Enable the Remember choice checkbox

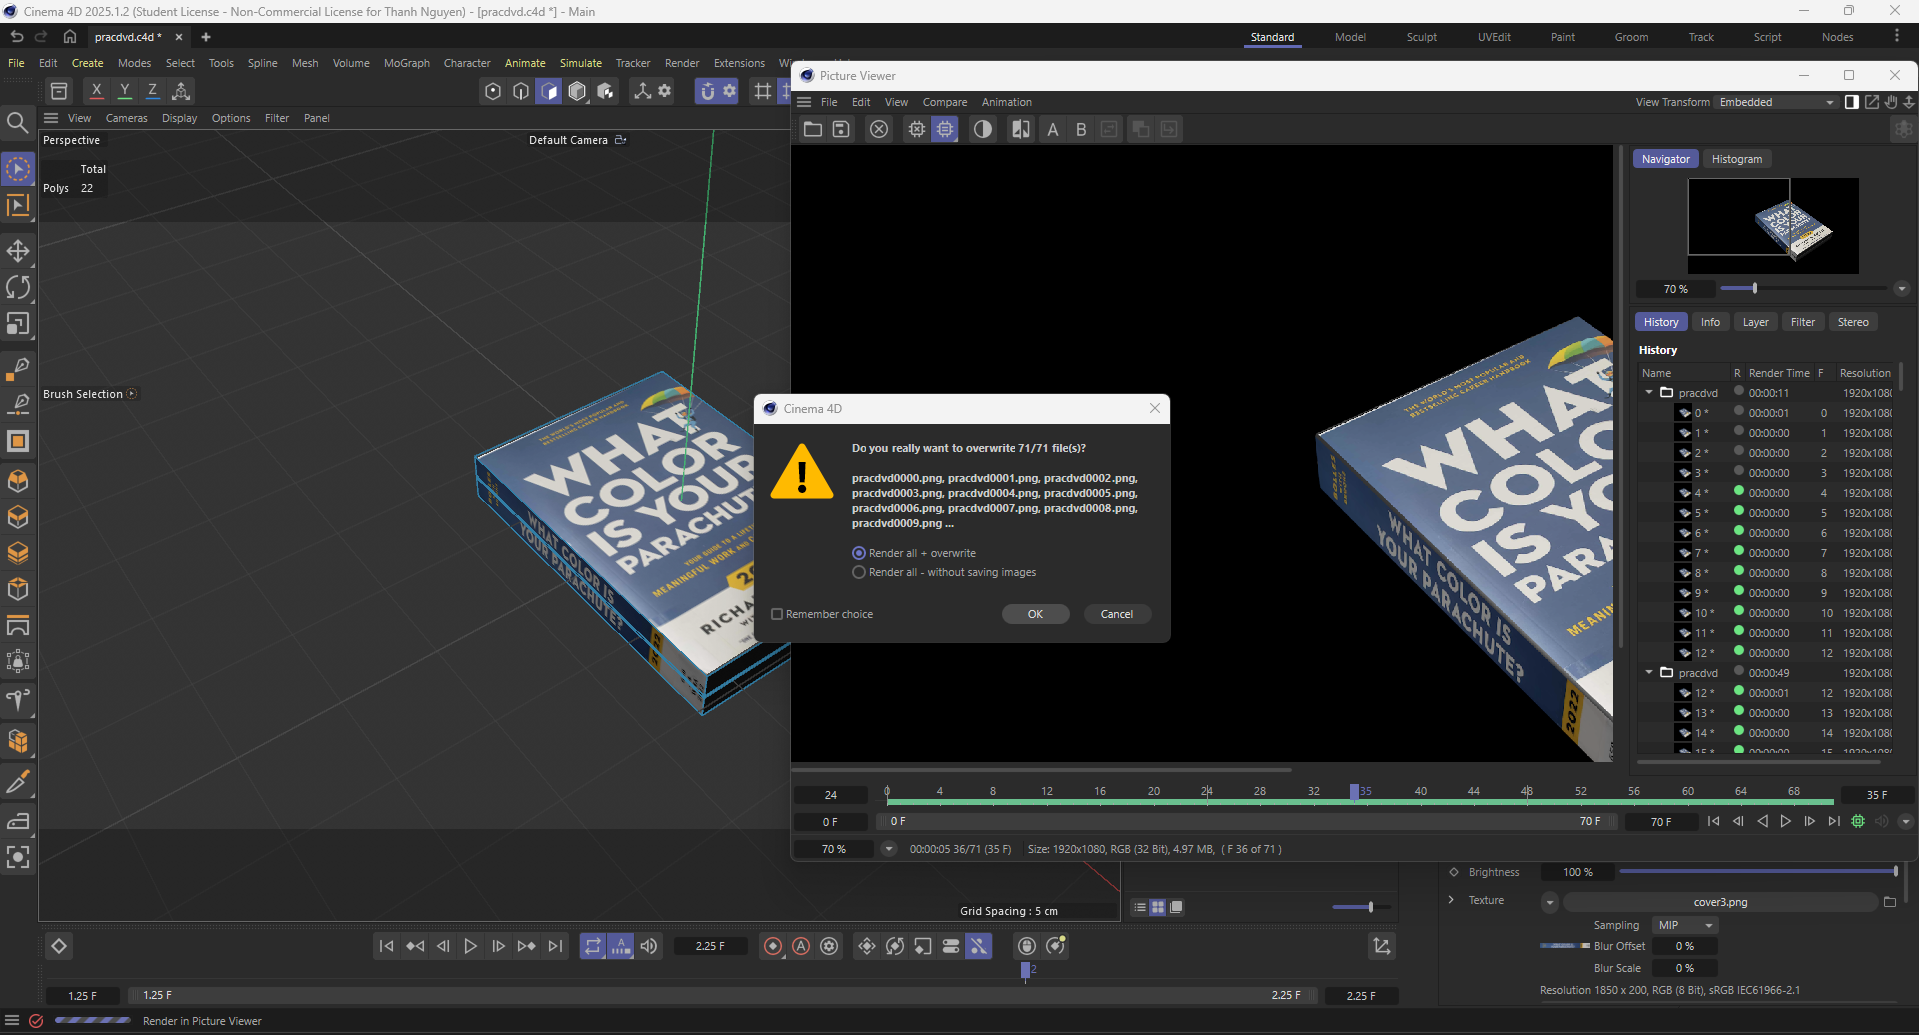[777, 613]
